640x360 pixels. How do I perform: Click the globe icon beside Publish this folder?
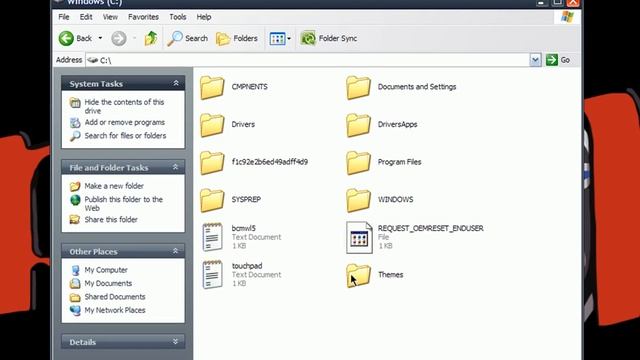pyautogui.click(x=75, y=200)
